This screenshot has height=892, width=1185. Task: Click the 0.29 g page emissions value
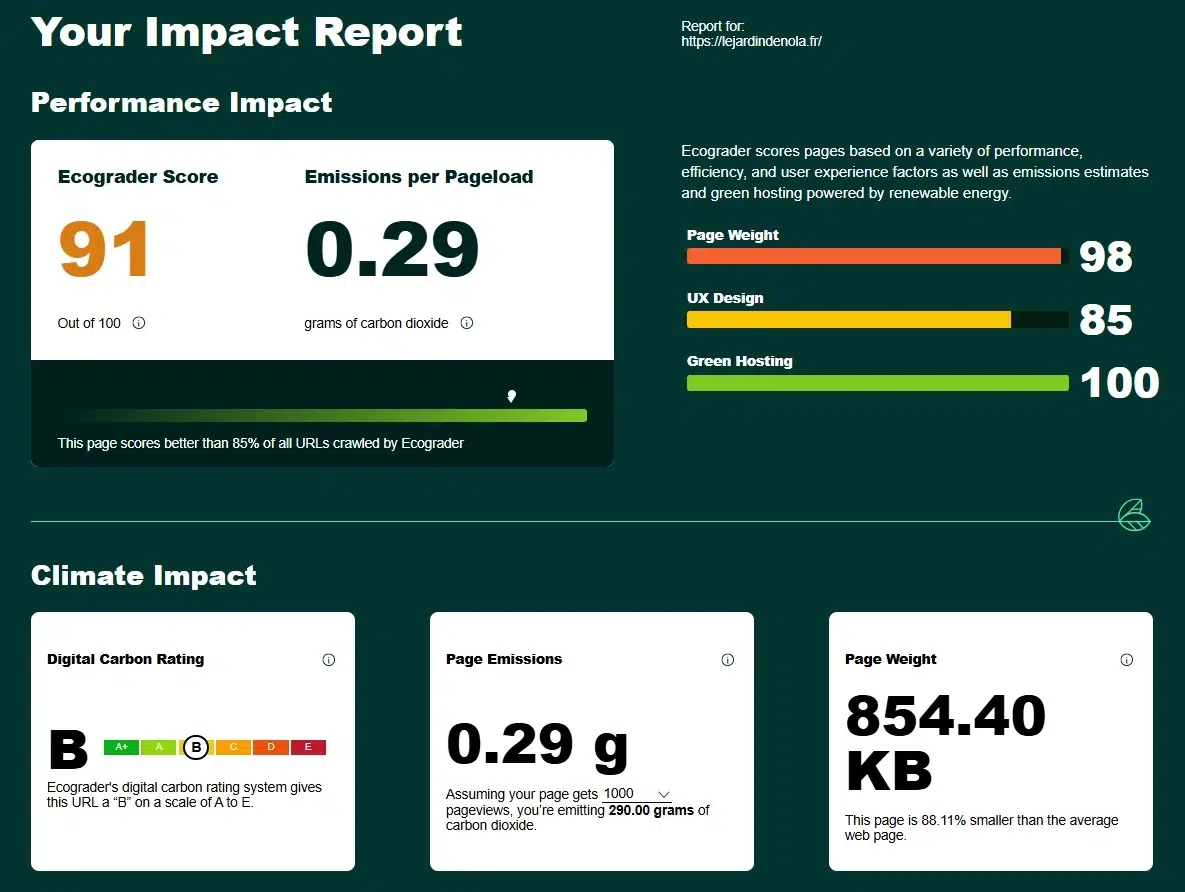tap(537, 745)
